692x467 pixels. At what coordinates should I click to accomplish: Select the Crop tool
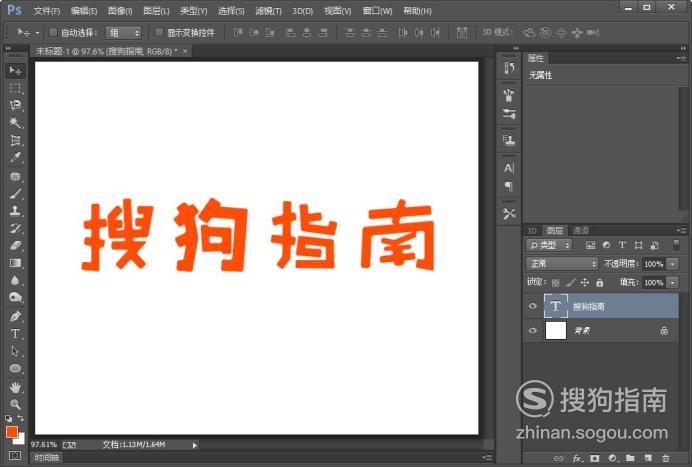coord(15,140)
